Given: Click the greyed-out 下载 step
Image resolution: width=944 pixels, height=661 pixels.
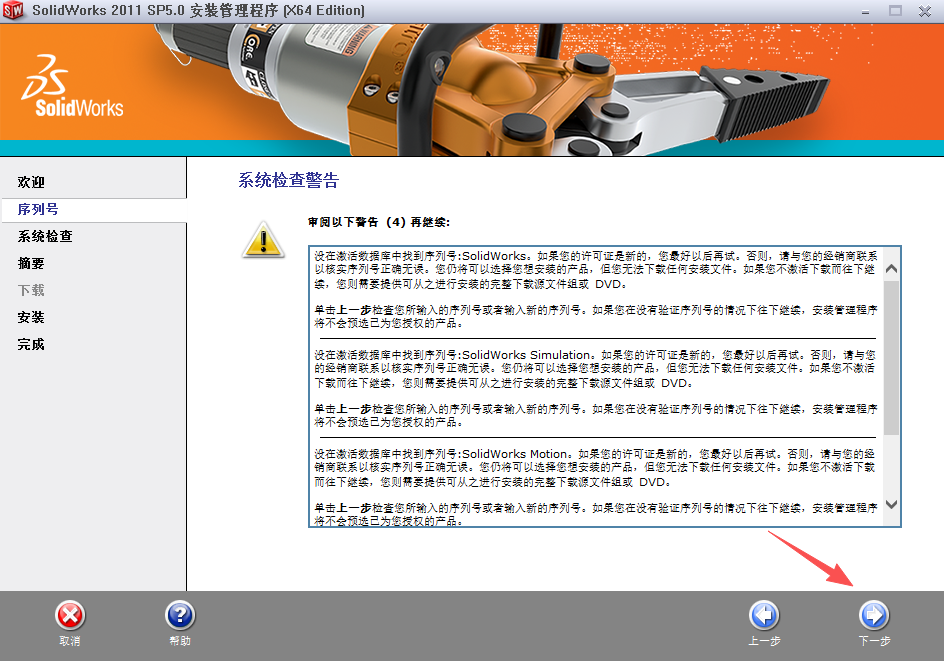Looking at the screenshot, I should [x=31, y=291].
